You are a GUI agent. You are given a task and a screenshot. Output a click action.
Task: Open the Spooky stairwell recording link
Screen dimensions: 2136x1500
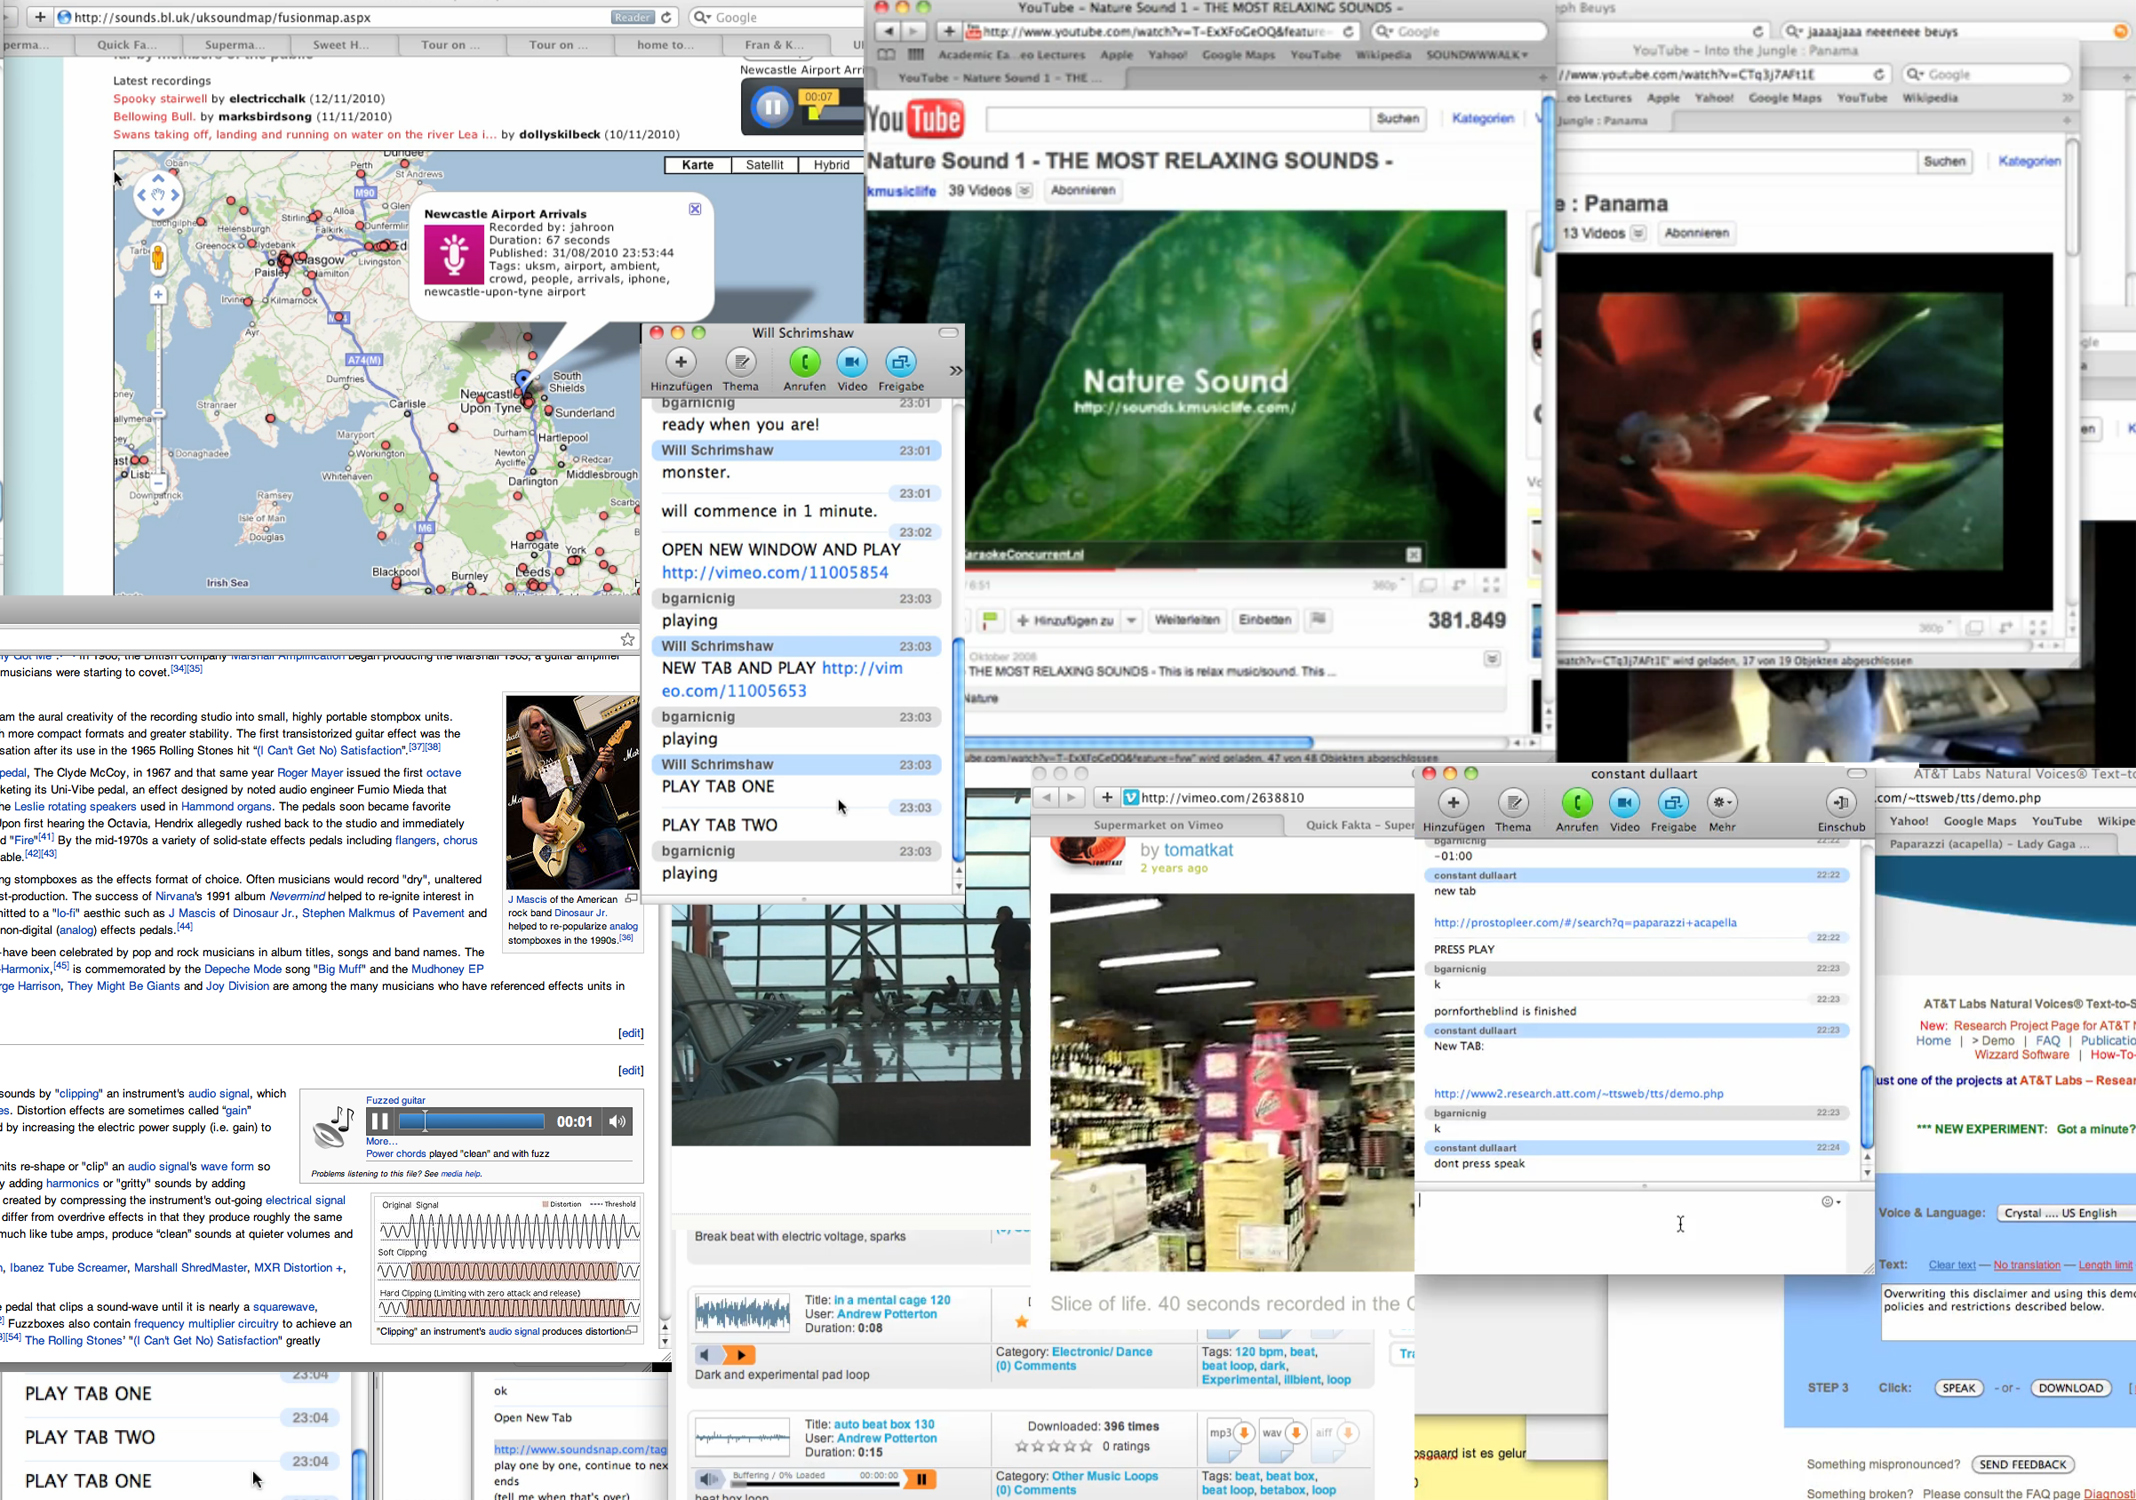click(160, 99)
